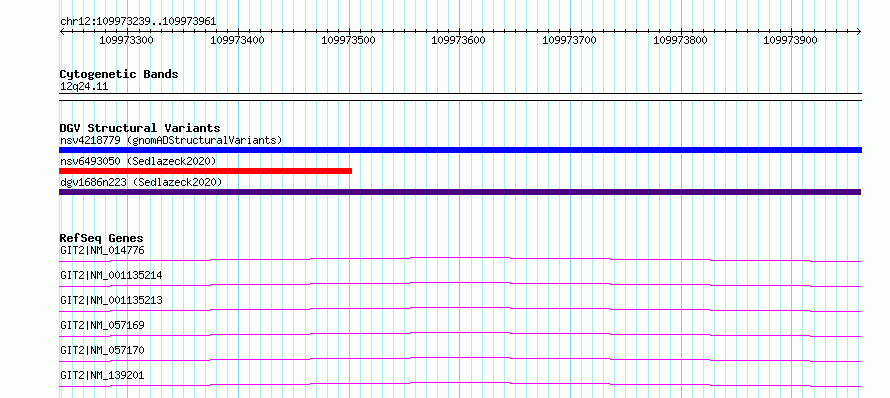Click the magenta GIT2|NM_057170 transcript line
The height and width of the screenshot is (398, 890).
460,359
